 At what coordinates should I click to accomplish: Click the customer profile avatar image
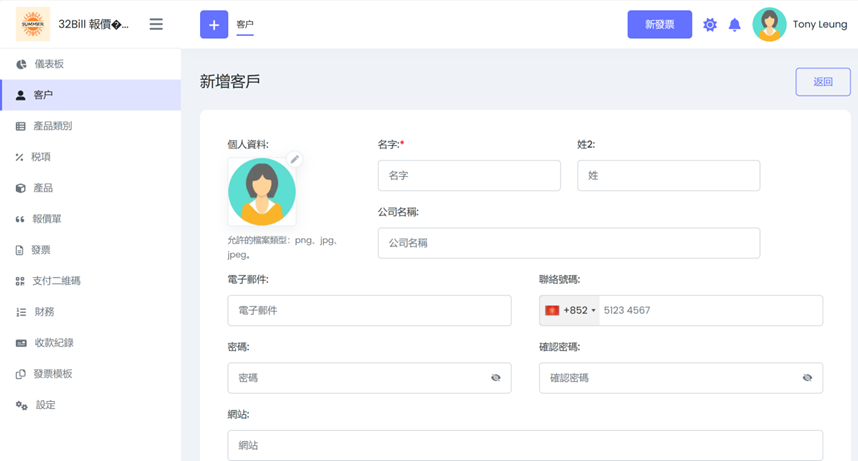(x=261, y=192)
